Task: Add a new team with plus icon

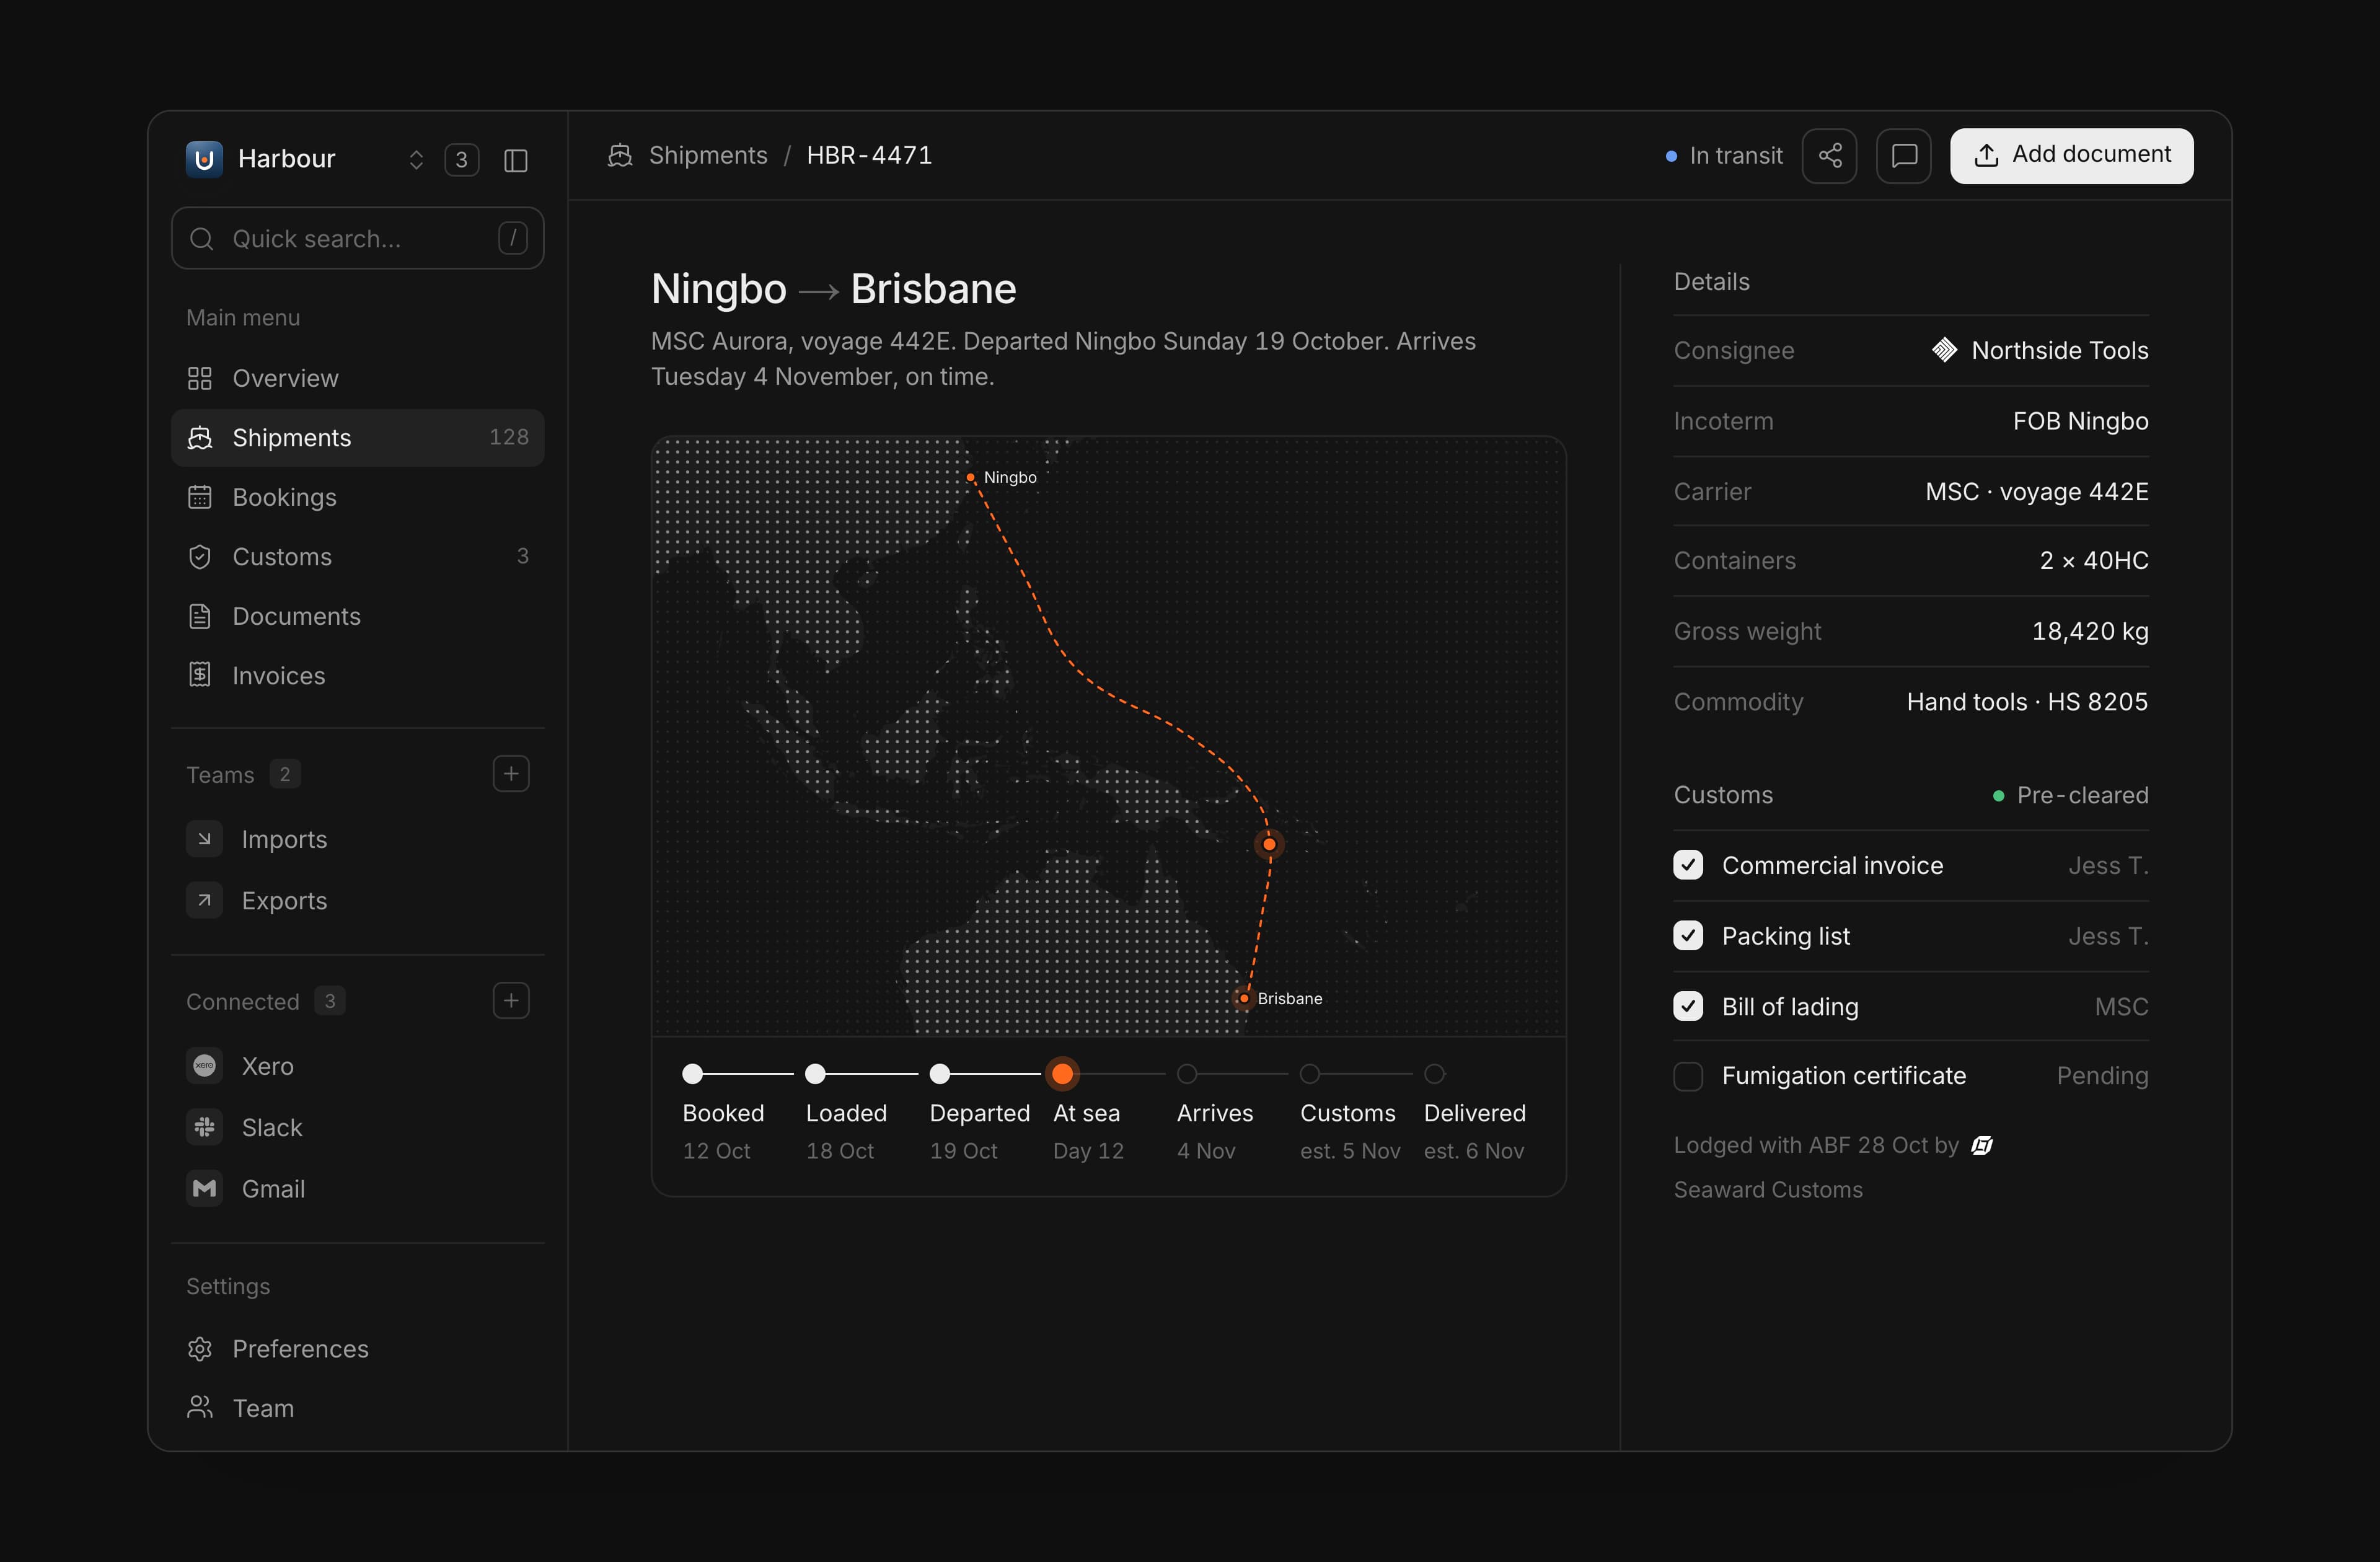Action: point(511,774)
